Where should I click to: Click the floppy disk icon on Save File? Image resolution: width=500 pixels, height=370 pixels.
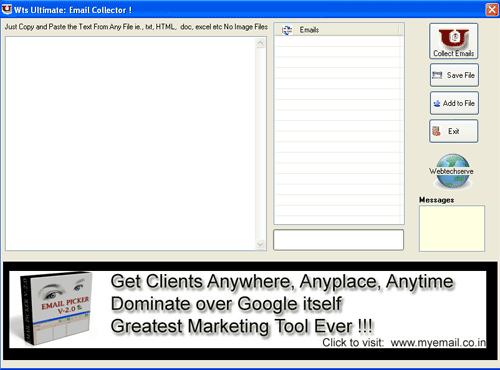point(437,75)
